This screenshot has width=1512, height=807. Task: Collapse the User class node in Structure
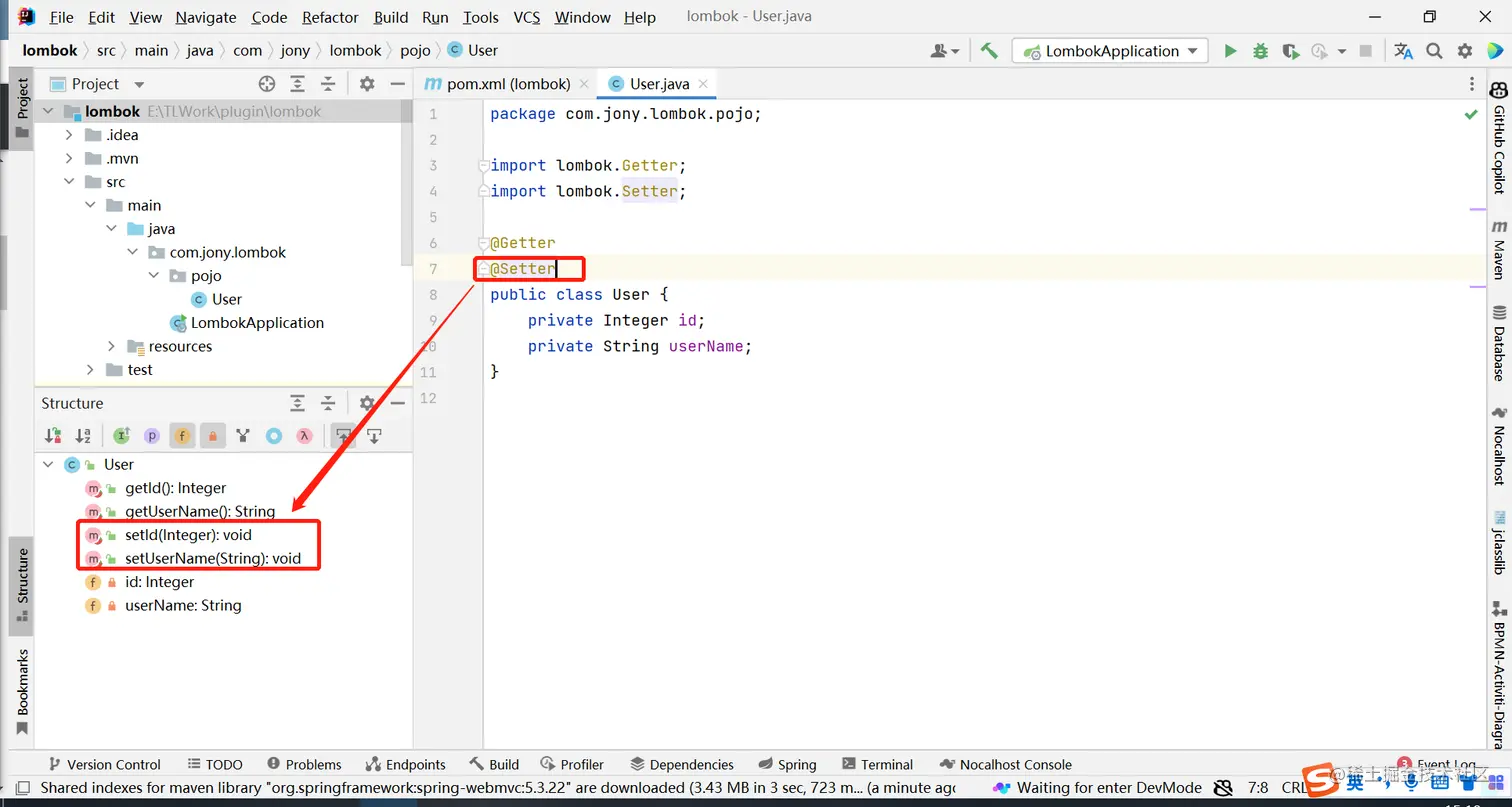coord(48,465)
